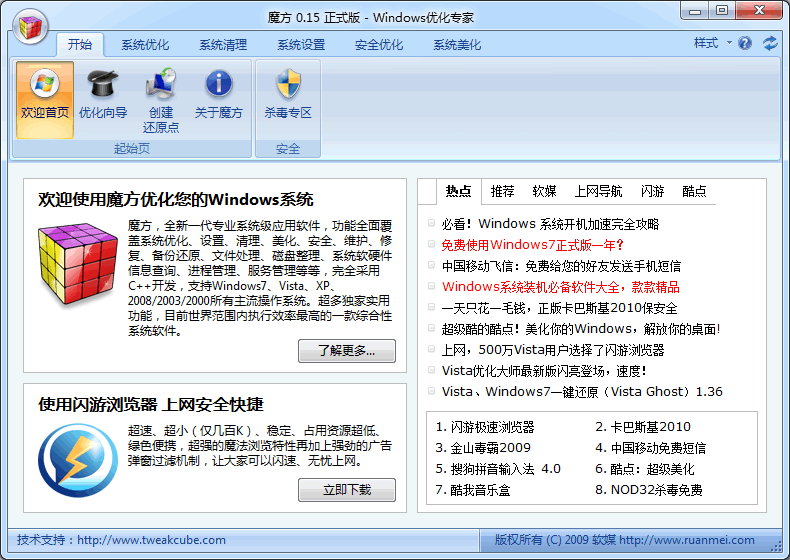Open the tweakcube.com support link
This screenshot has width=790, height=560.
tap(151, 540)
